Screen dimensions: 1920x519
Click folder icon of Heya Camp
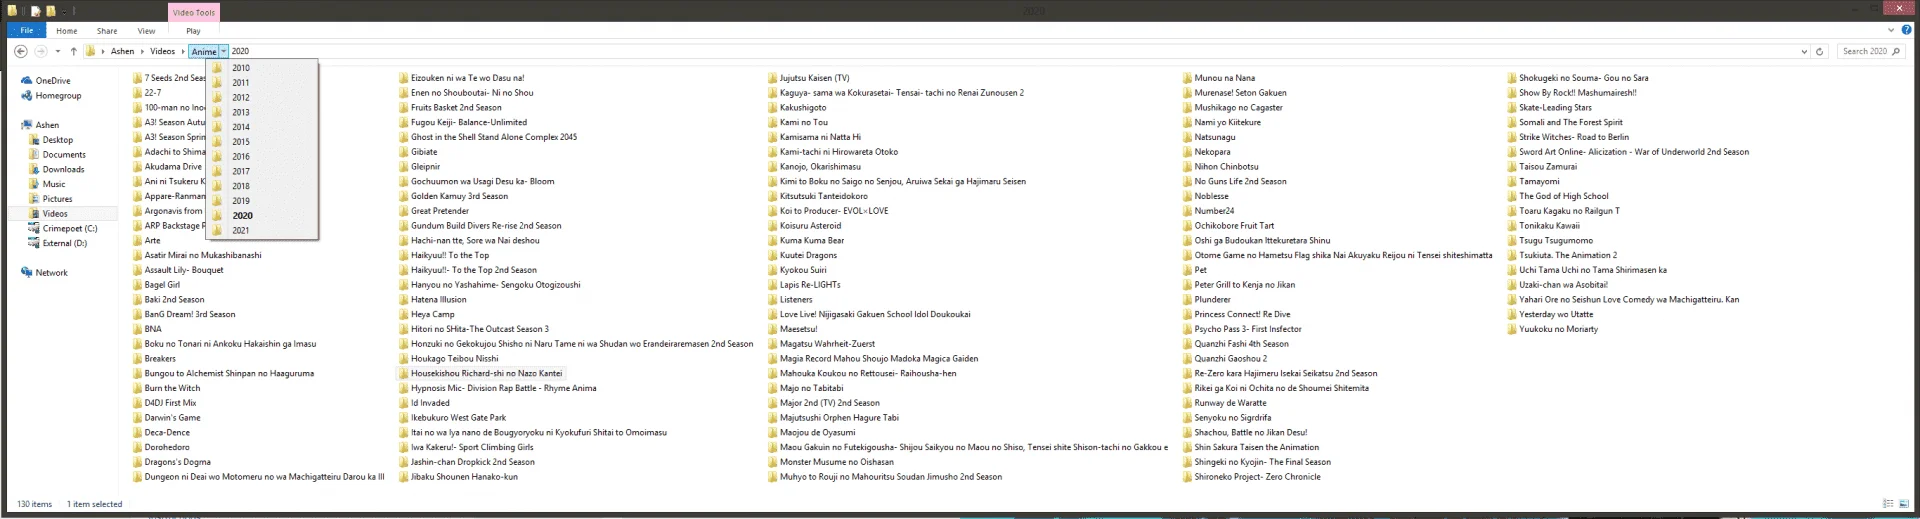[x=404, y=315]
